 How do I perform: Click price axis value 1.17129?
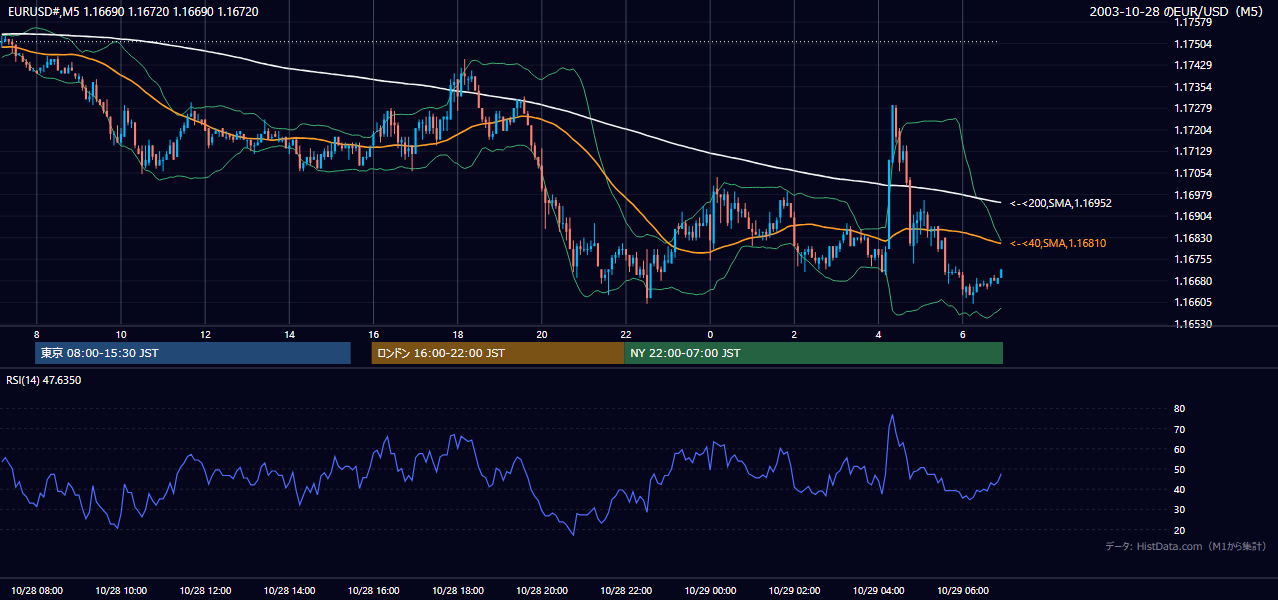[1193, 151]
